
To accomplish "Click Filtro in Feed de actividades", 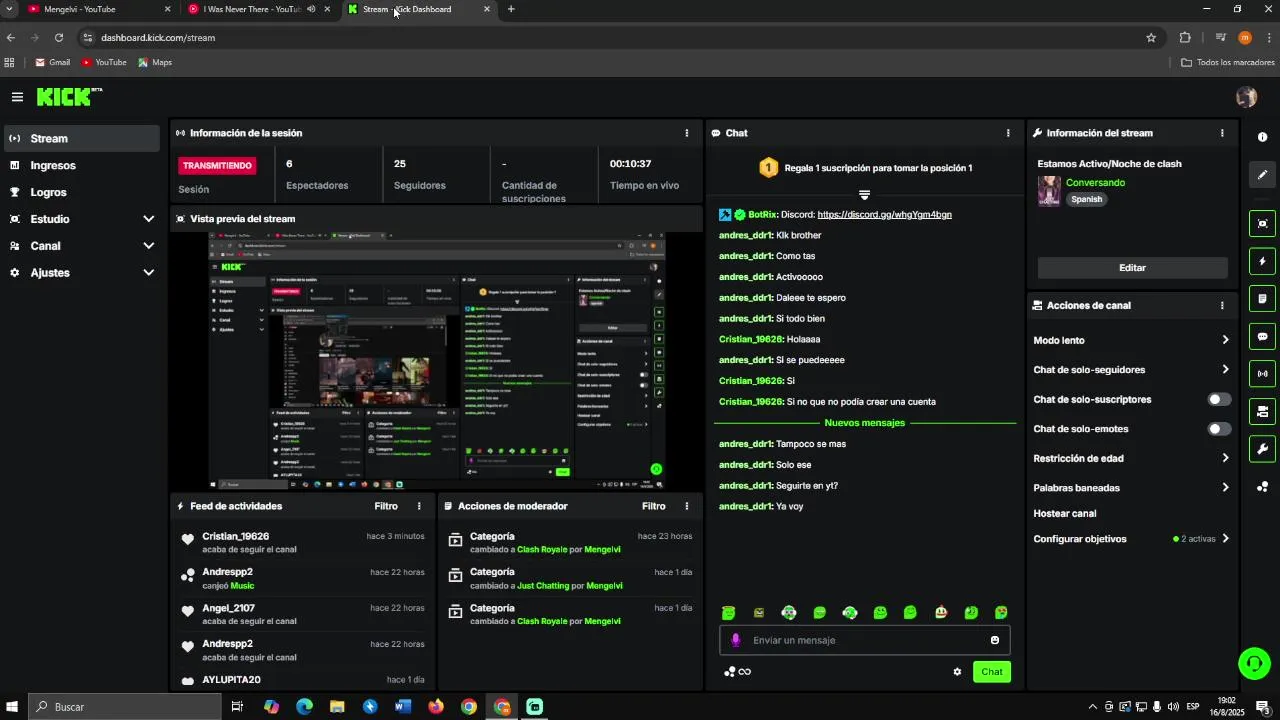I will 386,506.
